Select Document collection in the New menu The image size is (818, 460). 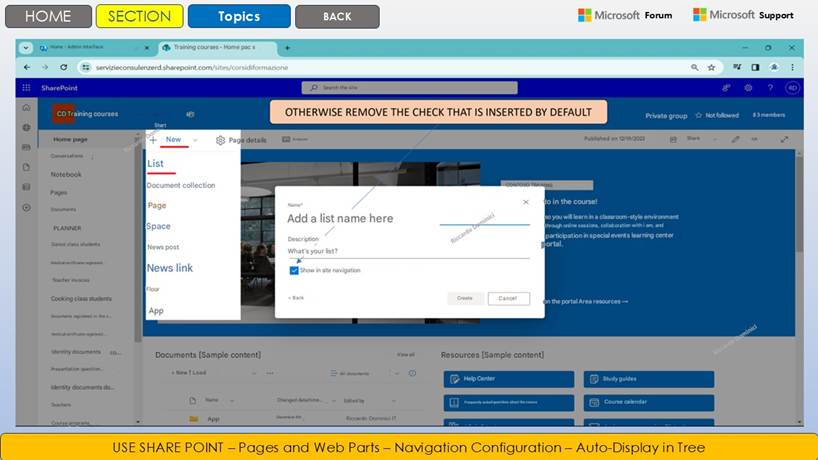click(x=181, y=185)
